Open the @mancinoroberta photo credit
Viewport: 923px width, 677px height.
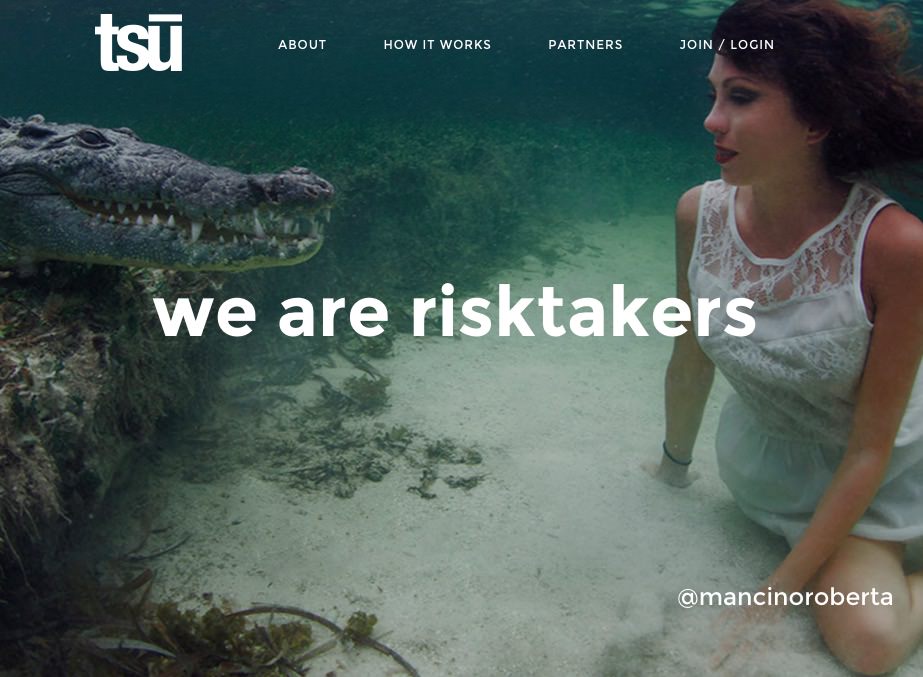click(785, 597)
